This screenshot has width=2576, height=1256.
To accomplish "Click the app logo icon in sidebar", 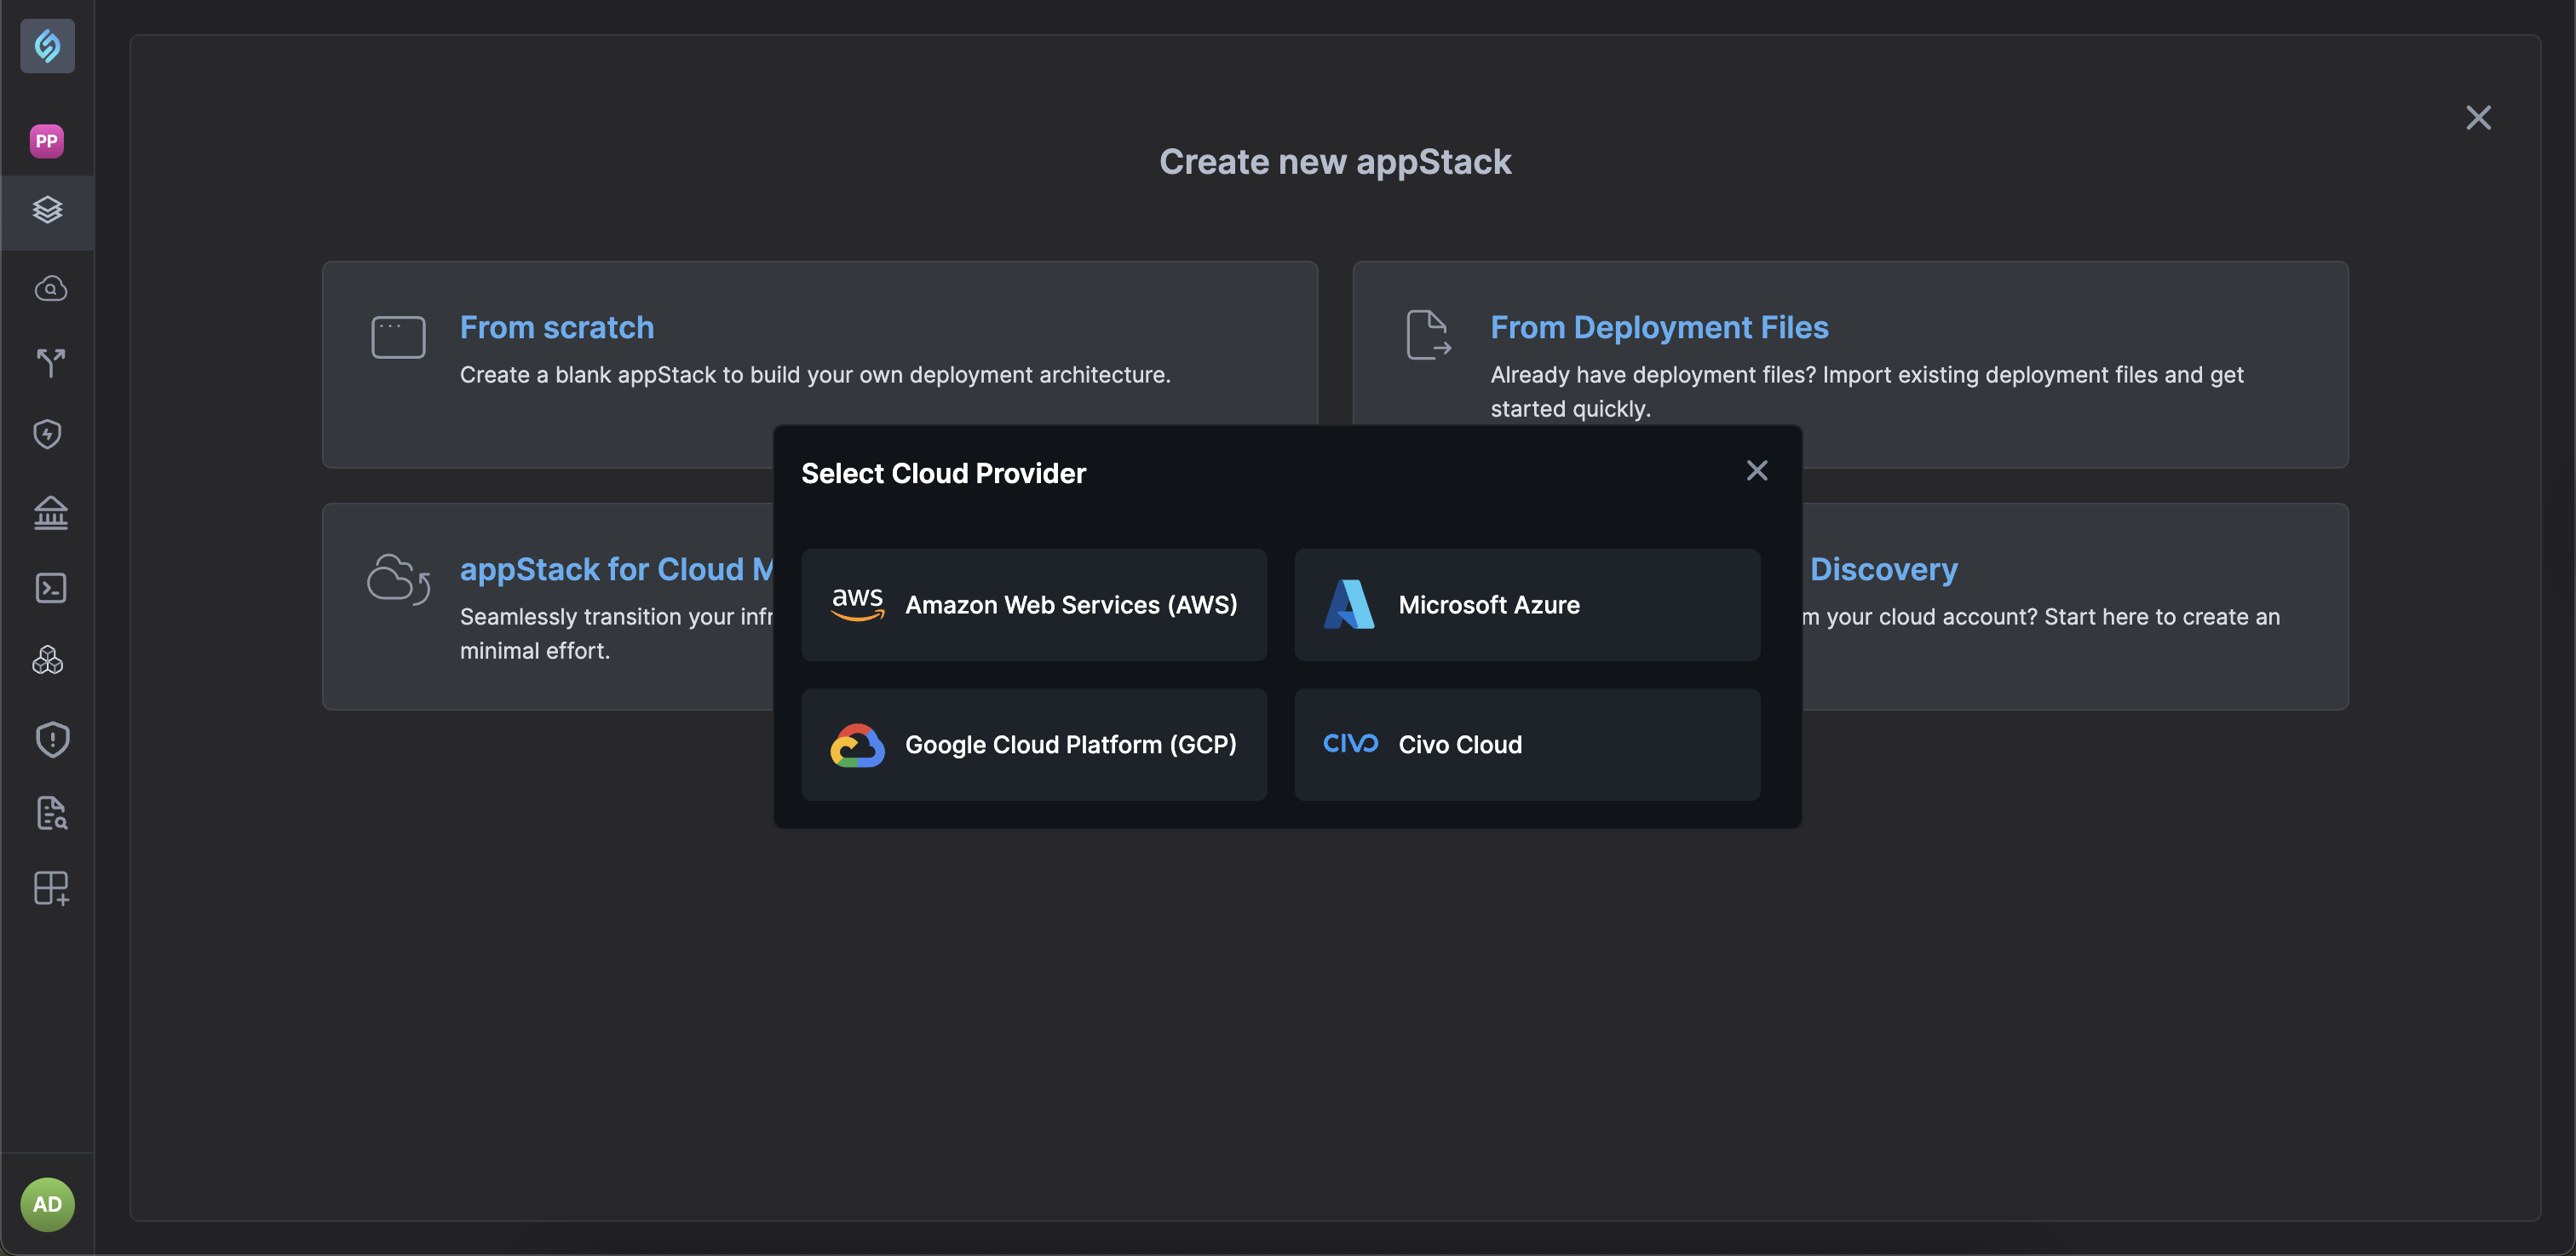I will pyautogui.click(x=47, y=45).
